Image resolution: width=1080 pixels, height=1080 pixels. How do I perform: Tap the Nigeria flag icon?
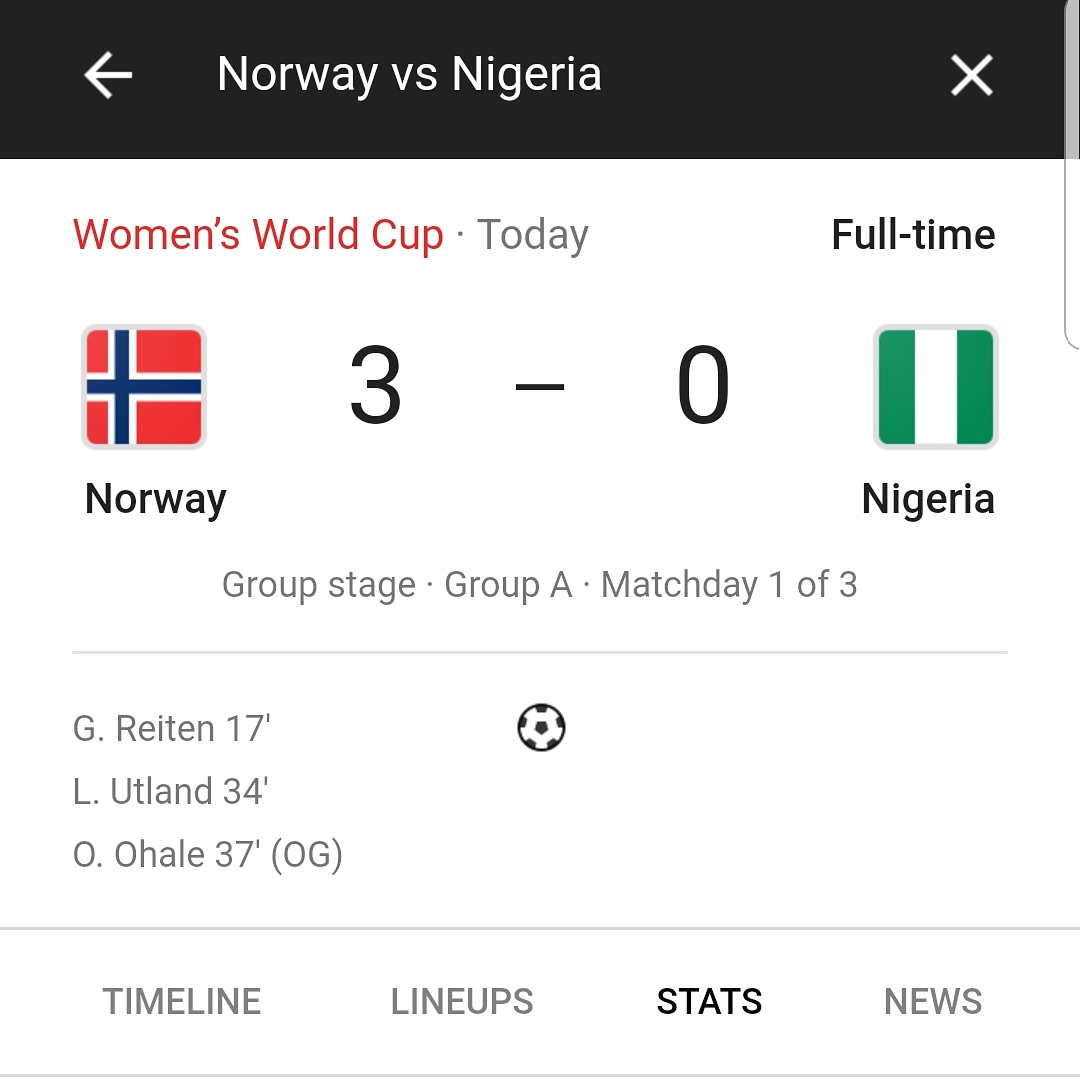point(935,387)
